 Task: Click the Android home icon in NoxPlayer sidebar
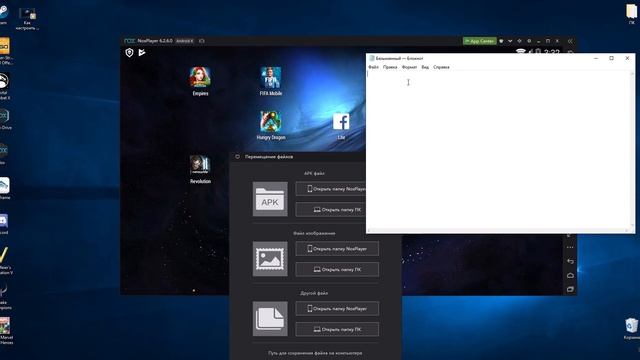[x=570, y=276]
